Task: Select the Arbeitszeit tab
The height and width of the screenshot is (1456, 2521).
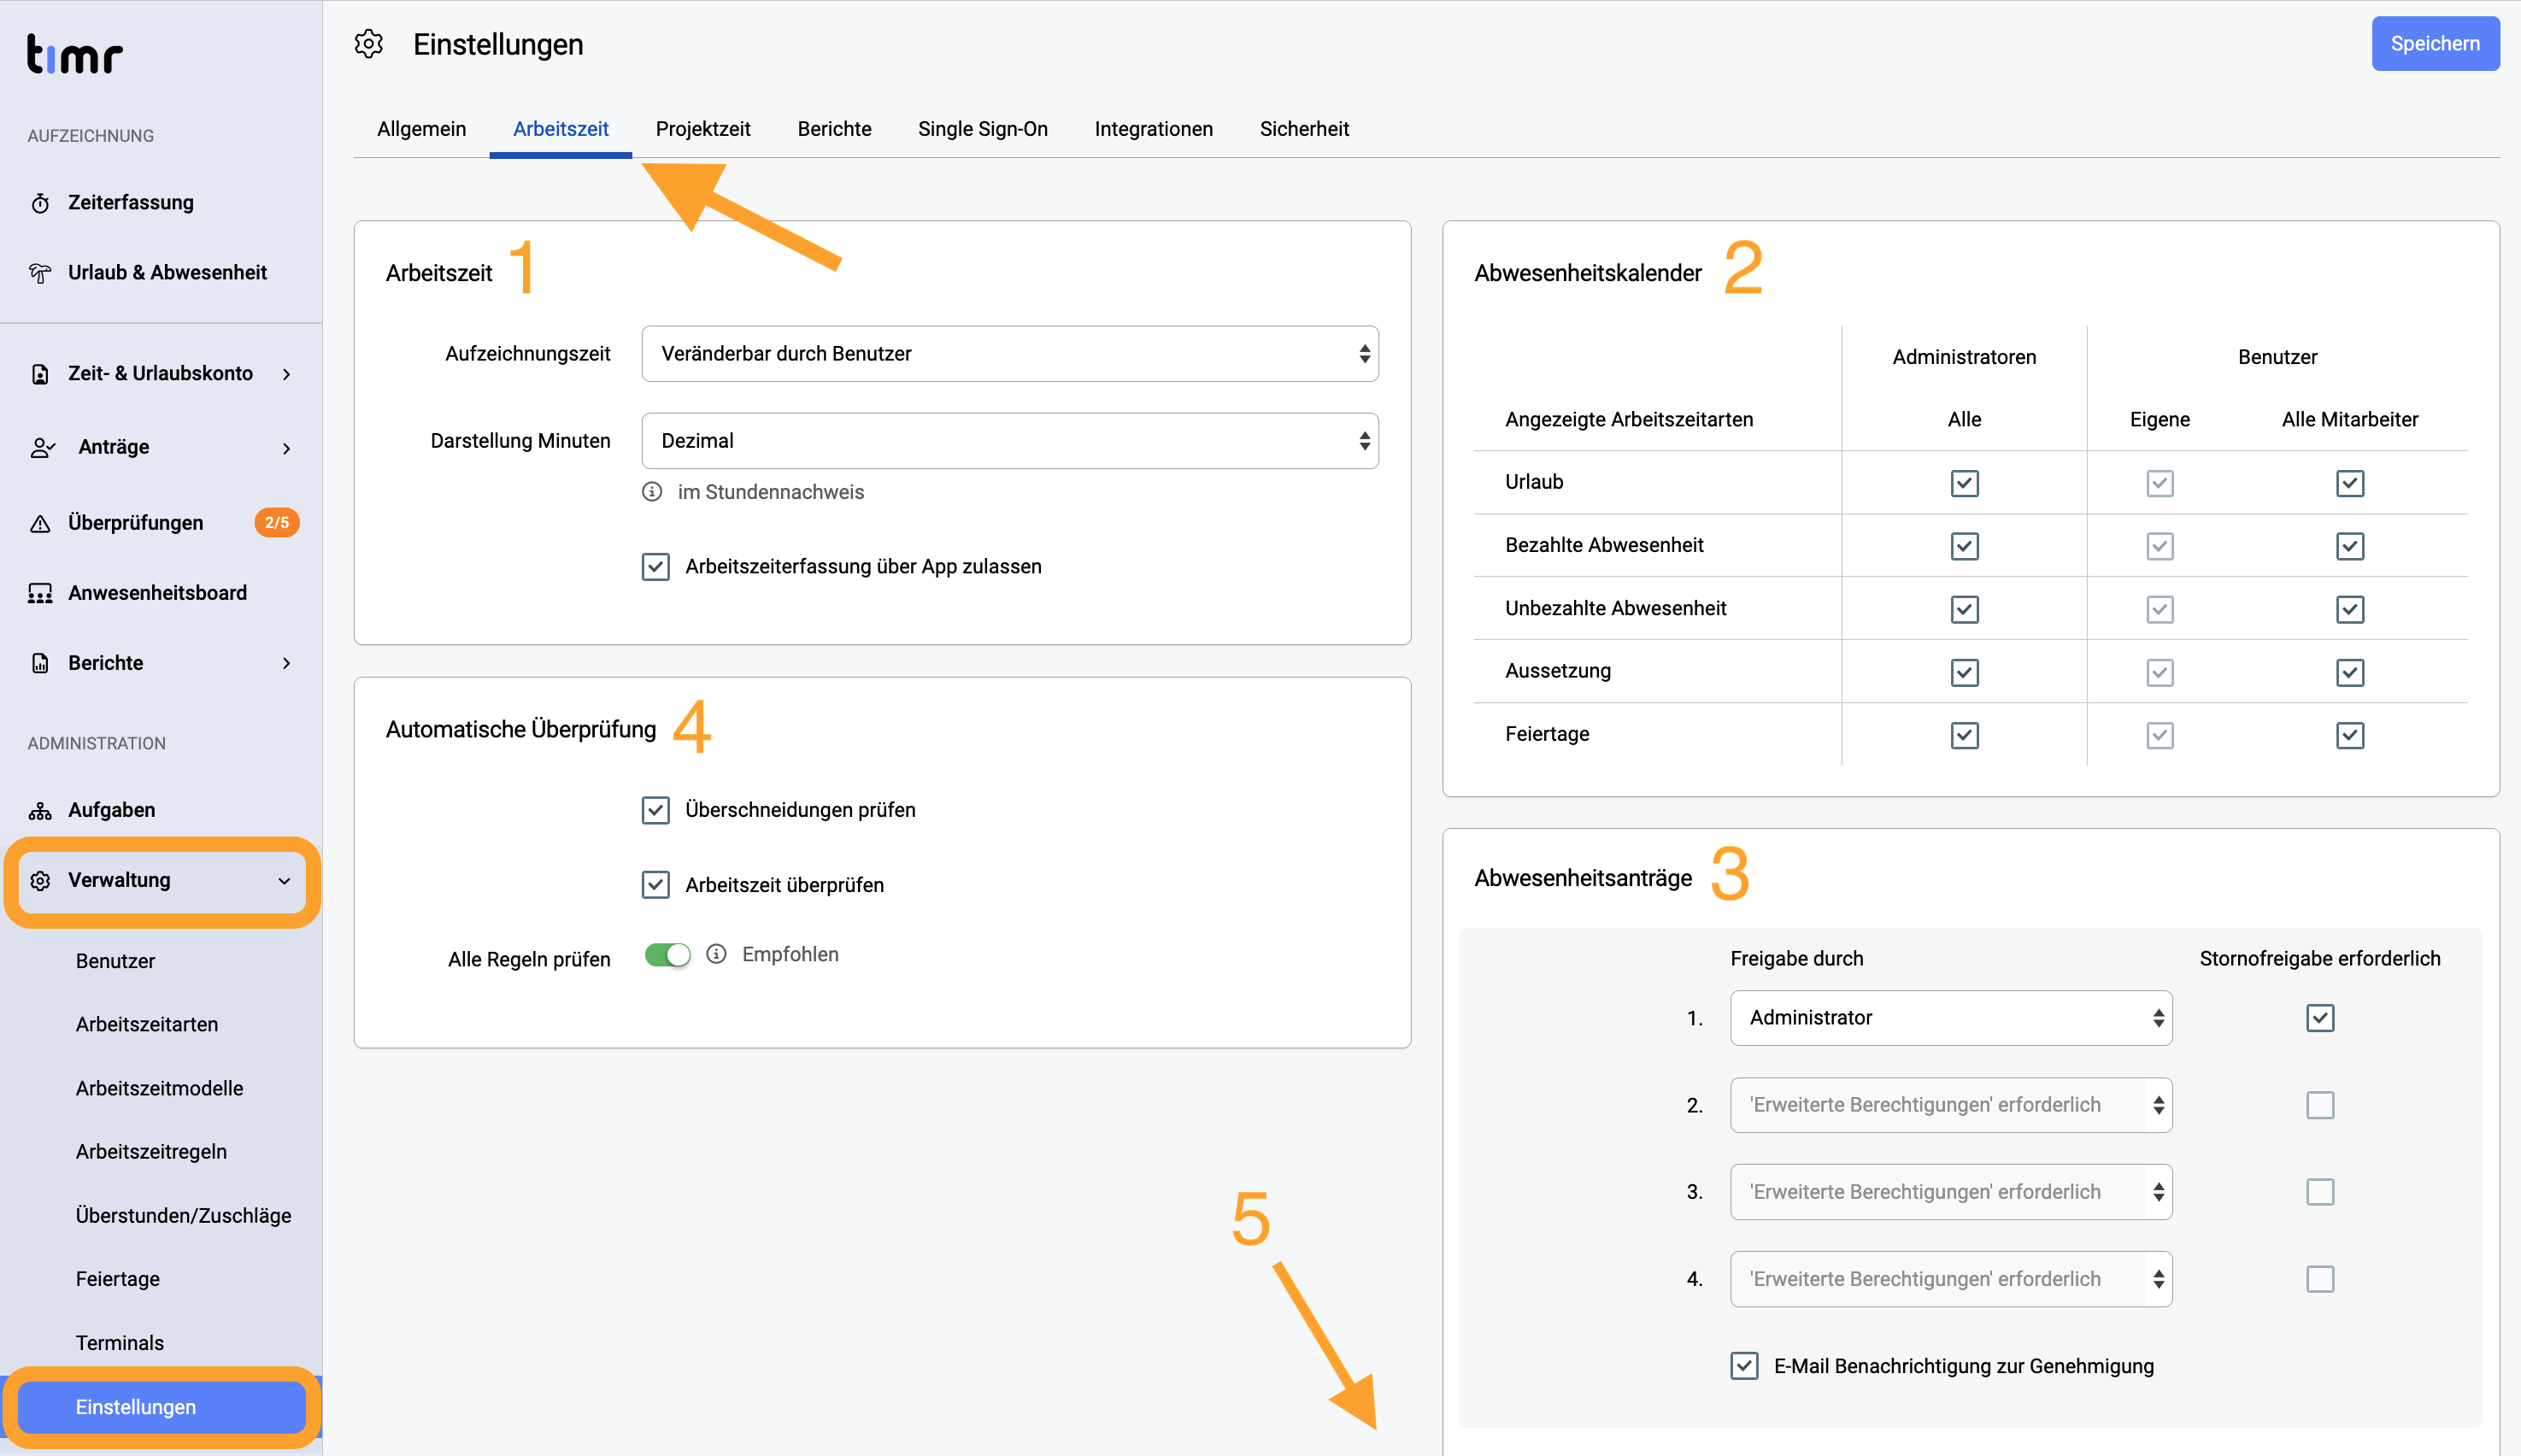Action: tap(561, 129)
